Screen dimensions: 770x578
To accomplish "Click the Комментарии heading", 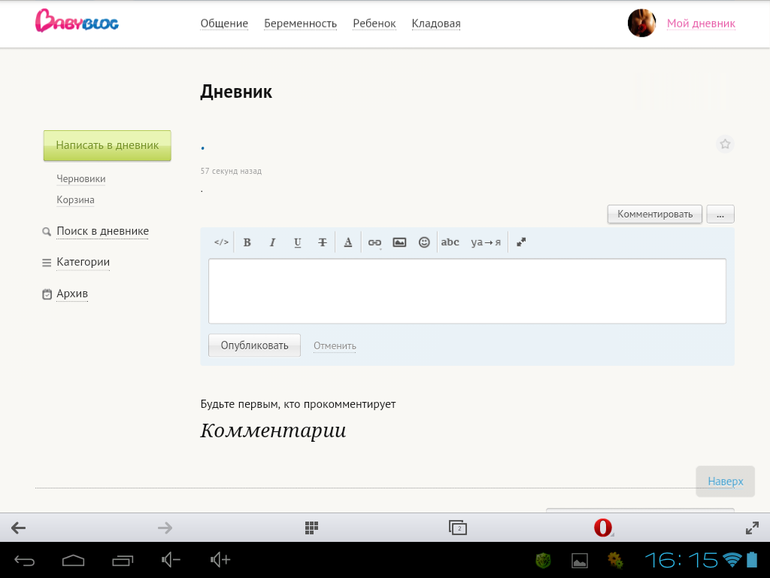I will click(x=273, y=431).
